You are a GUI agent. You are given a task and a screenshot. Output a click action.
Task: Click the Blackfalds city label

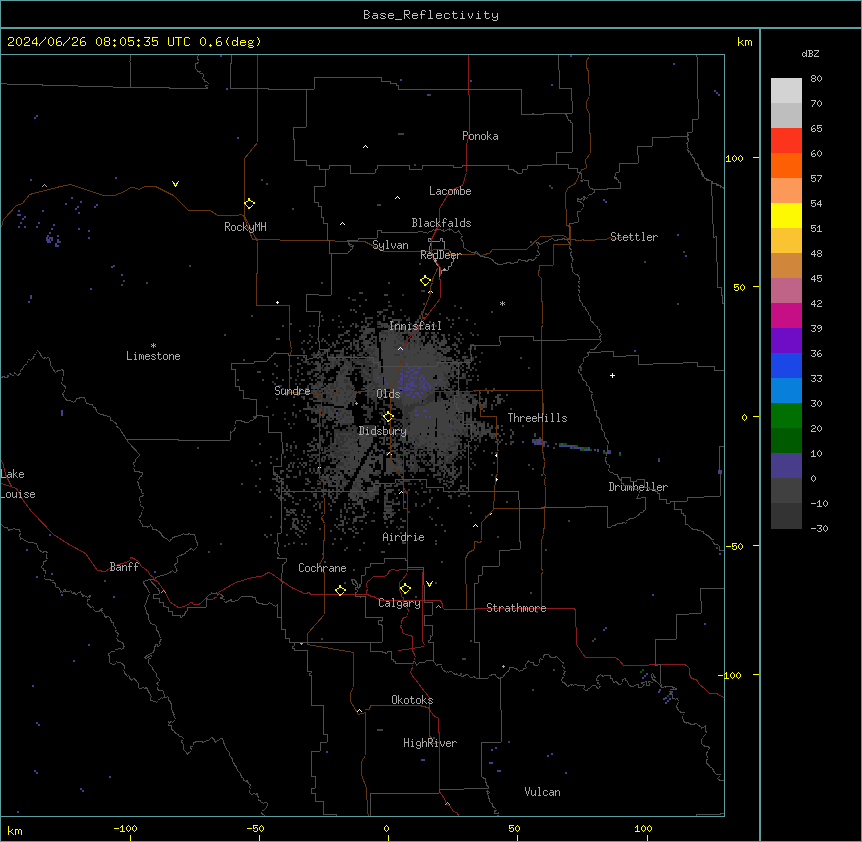pyautogui.click(x=441, y=223)
